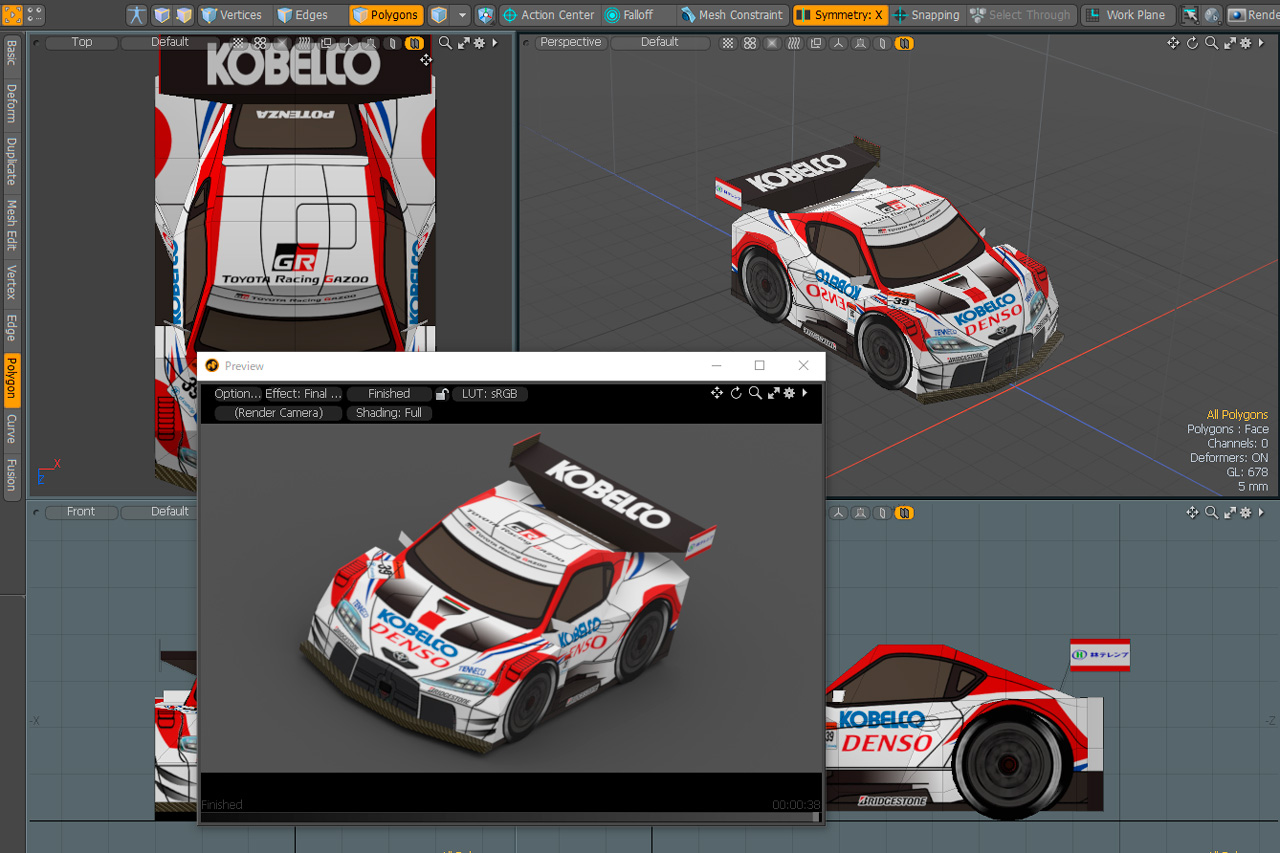This screenshot has width=1280, height=853.
Task: Open the Duplicate tab in sidebar
Action: (11, 162)
